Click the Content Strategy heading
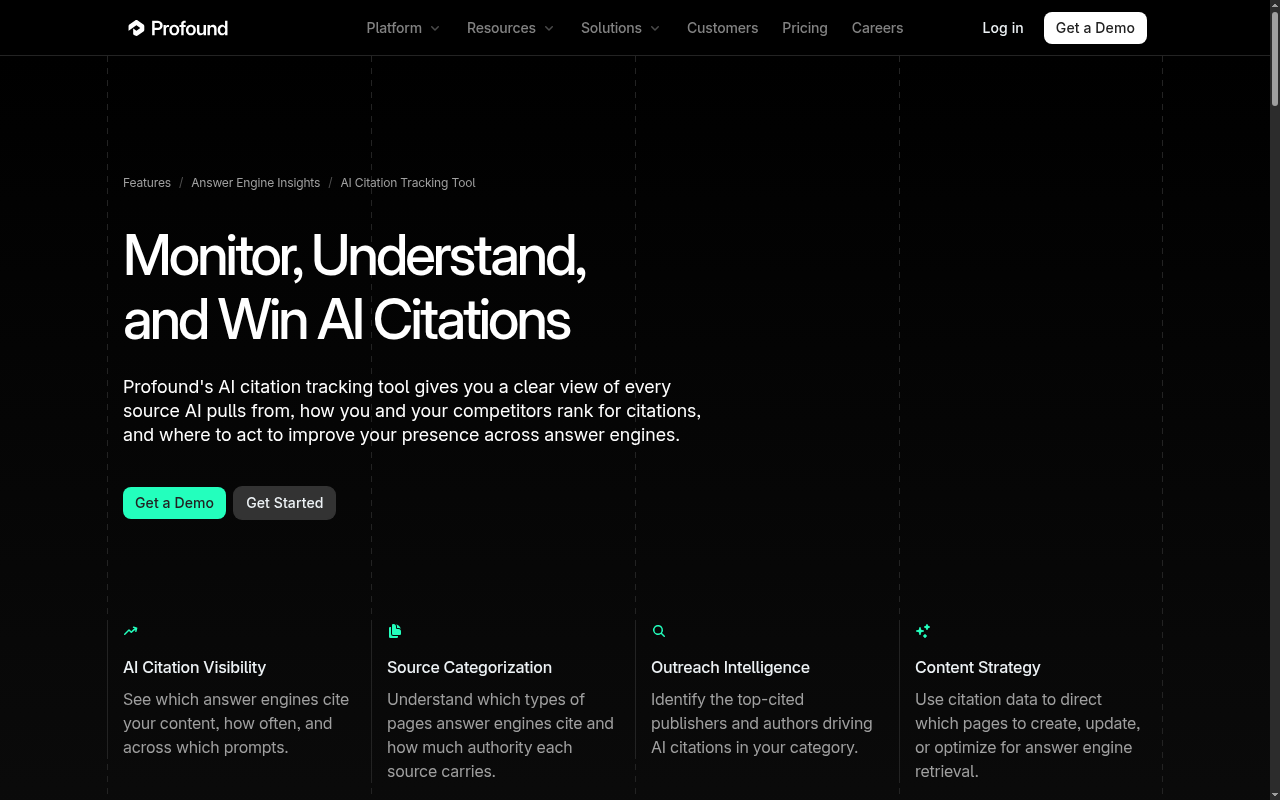 click(977, 667)
